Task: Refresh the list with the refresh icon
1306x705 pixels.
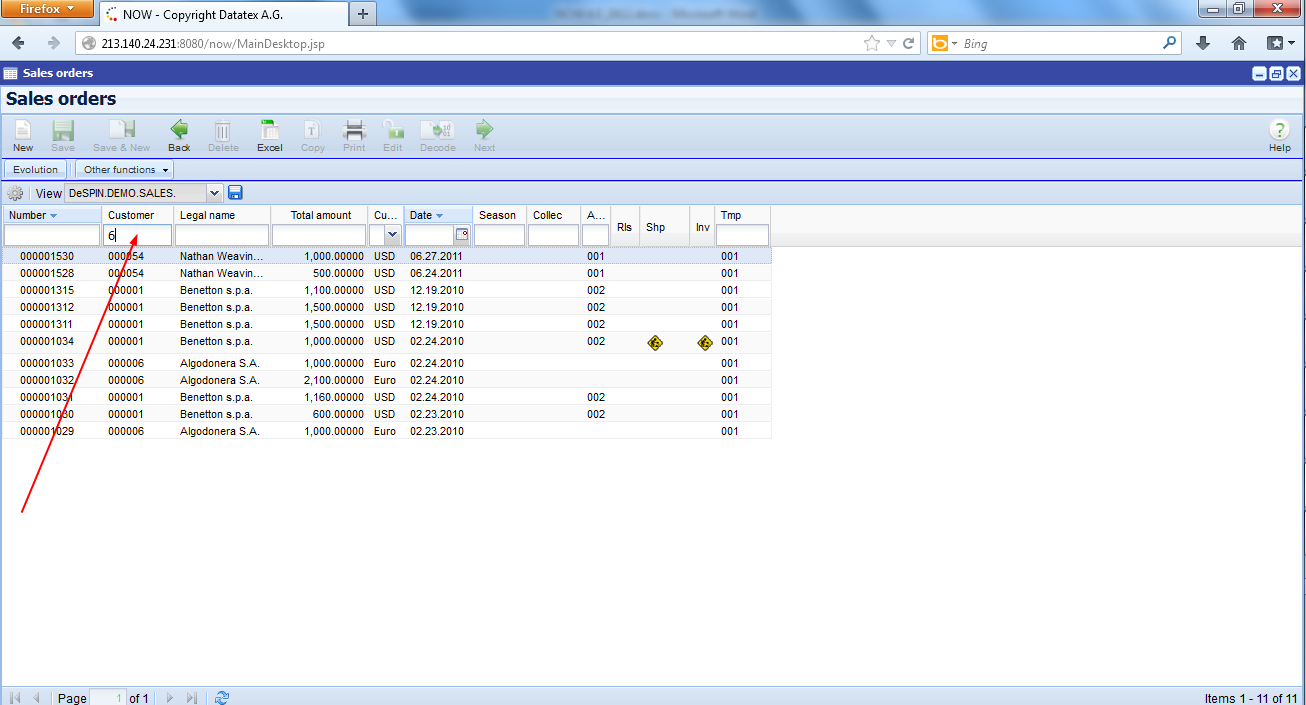Action: tap(221, 698)
